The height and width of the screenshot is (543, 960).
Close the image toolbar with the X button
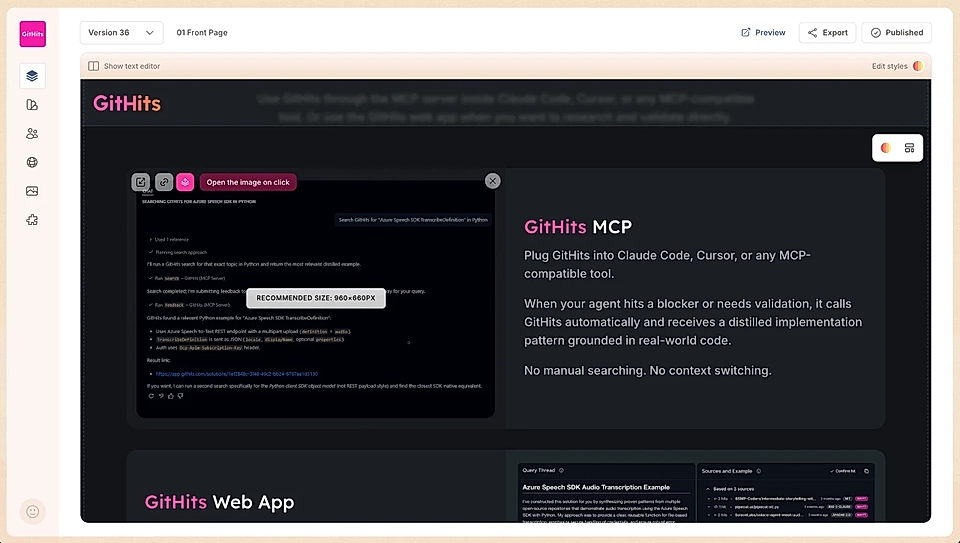coord(492,181)
